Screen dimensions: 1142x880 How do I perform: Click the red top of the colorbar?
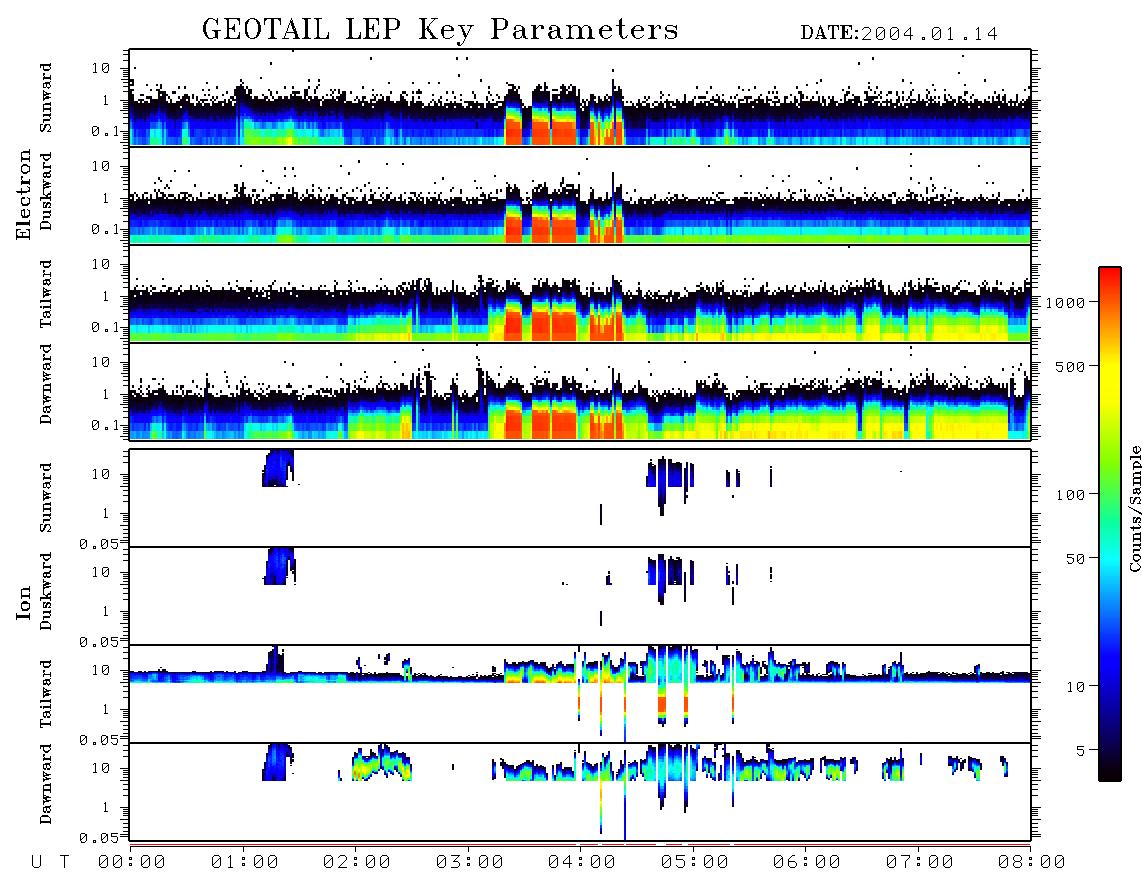tap(1110, 277)
